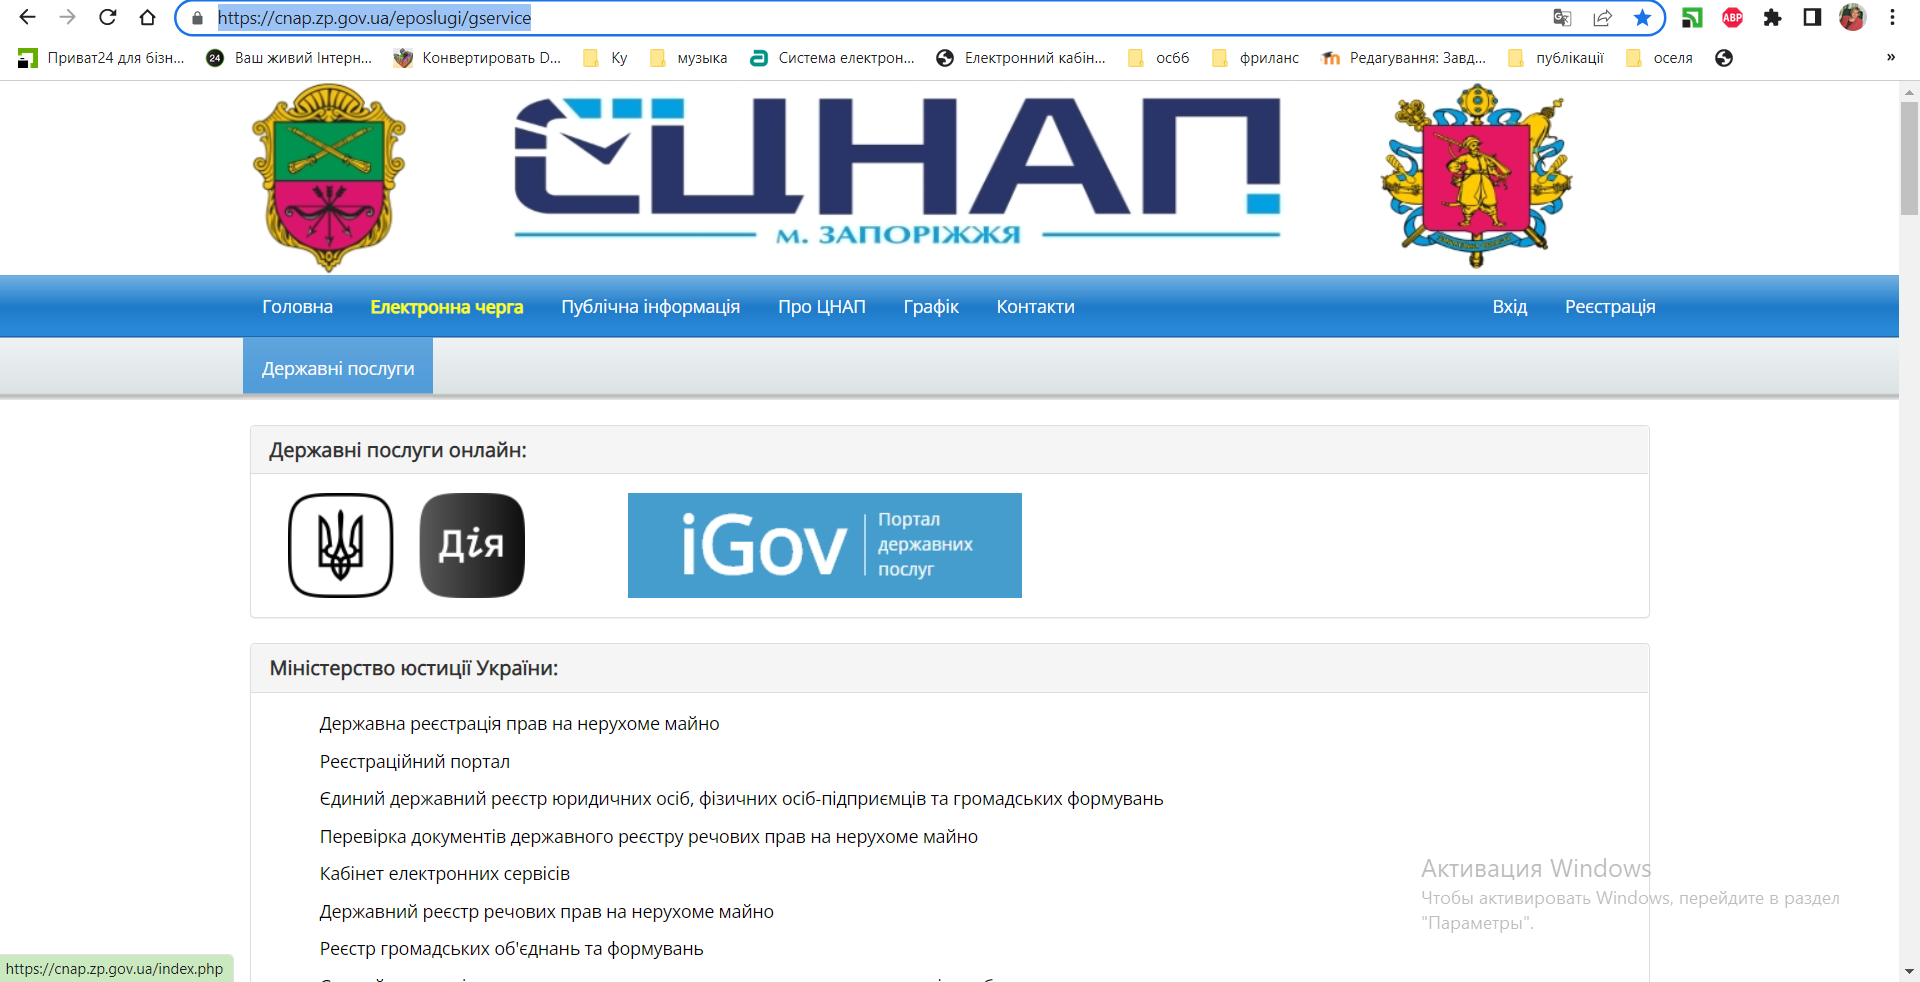The height and width of the screenshot is (982, 1920).
Task: Go to browser home page icon
Action: (x=147, y=17)
